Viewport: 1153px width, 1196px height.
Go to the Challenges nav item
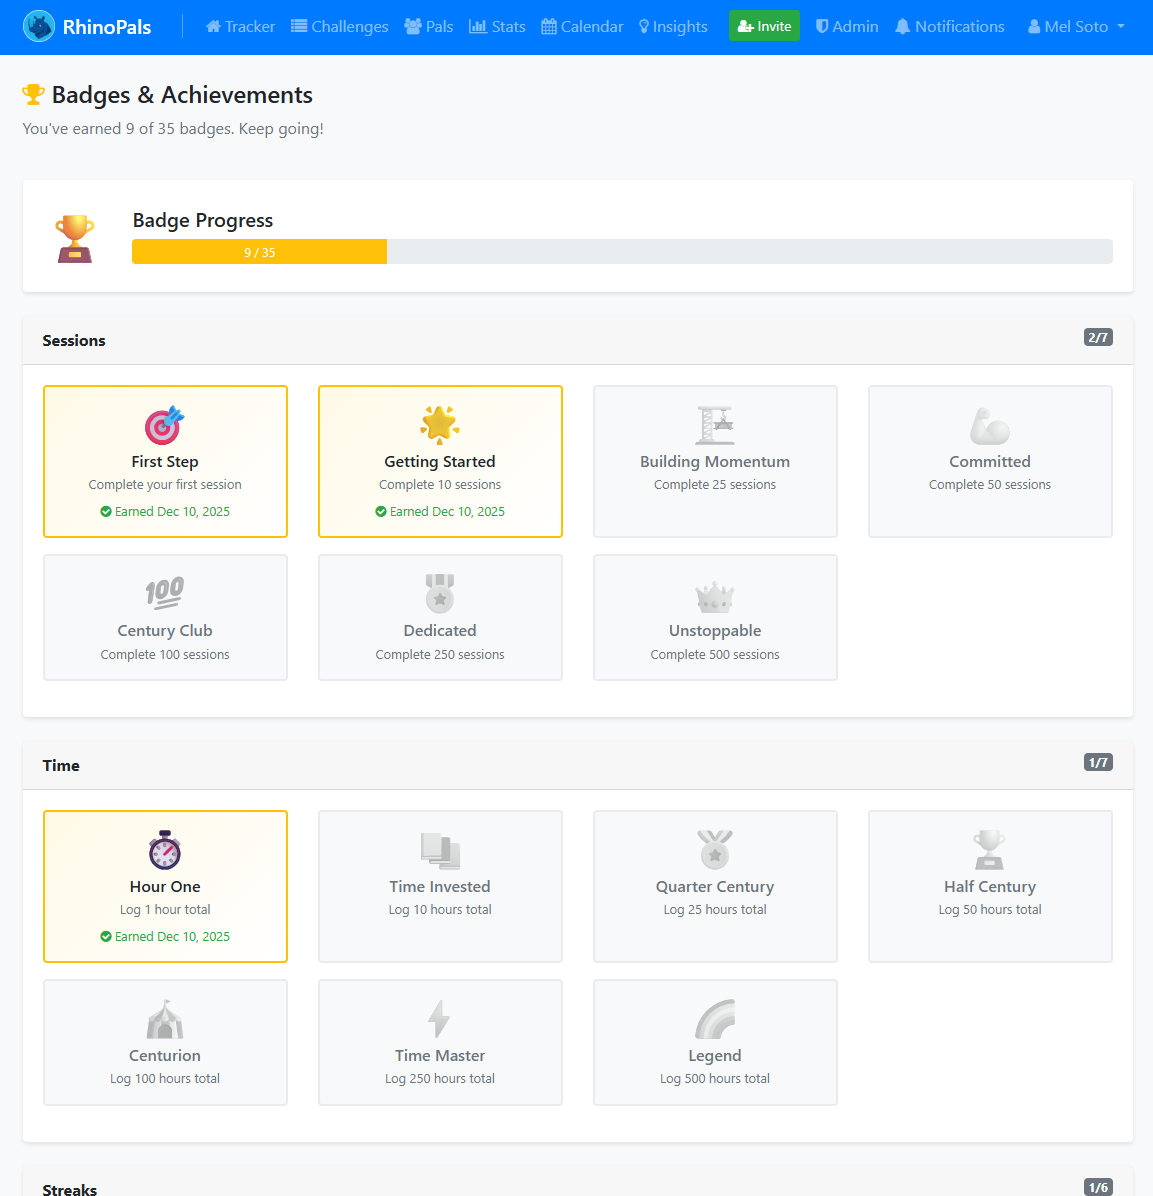click(339, 27)
